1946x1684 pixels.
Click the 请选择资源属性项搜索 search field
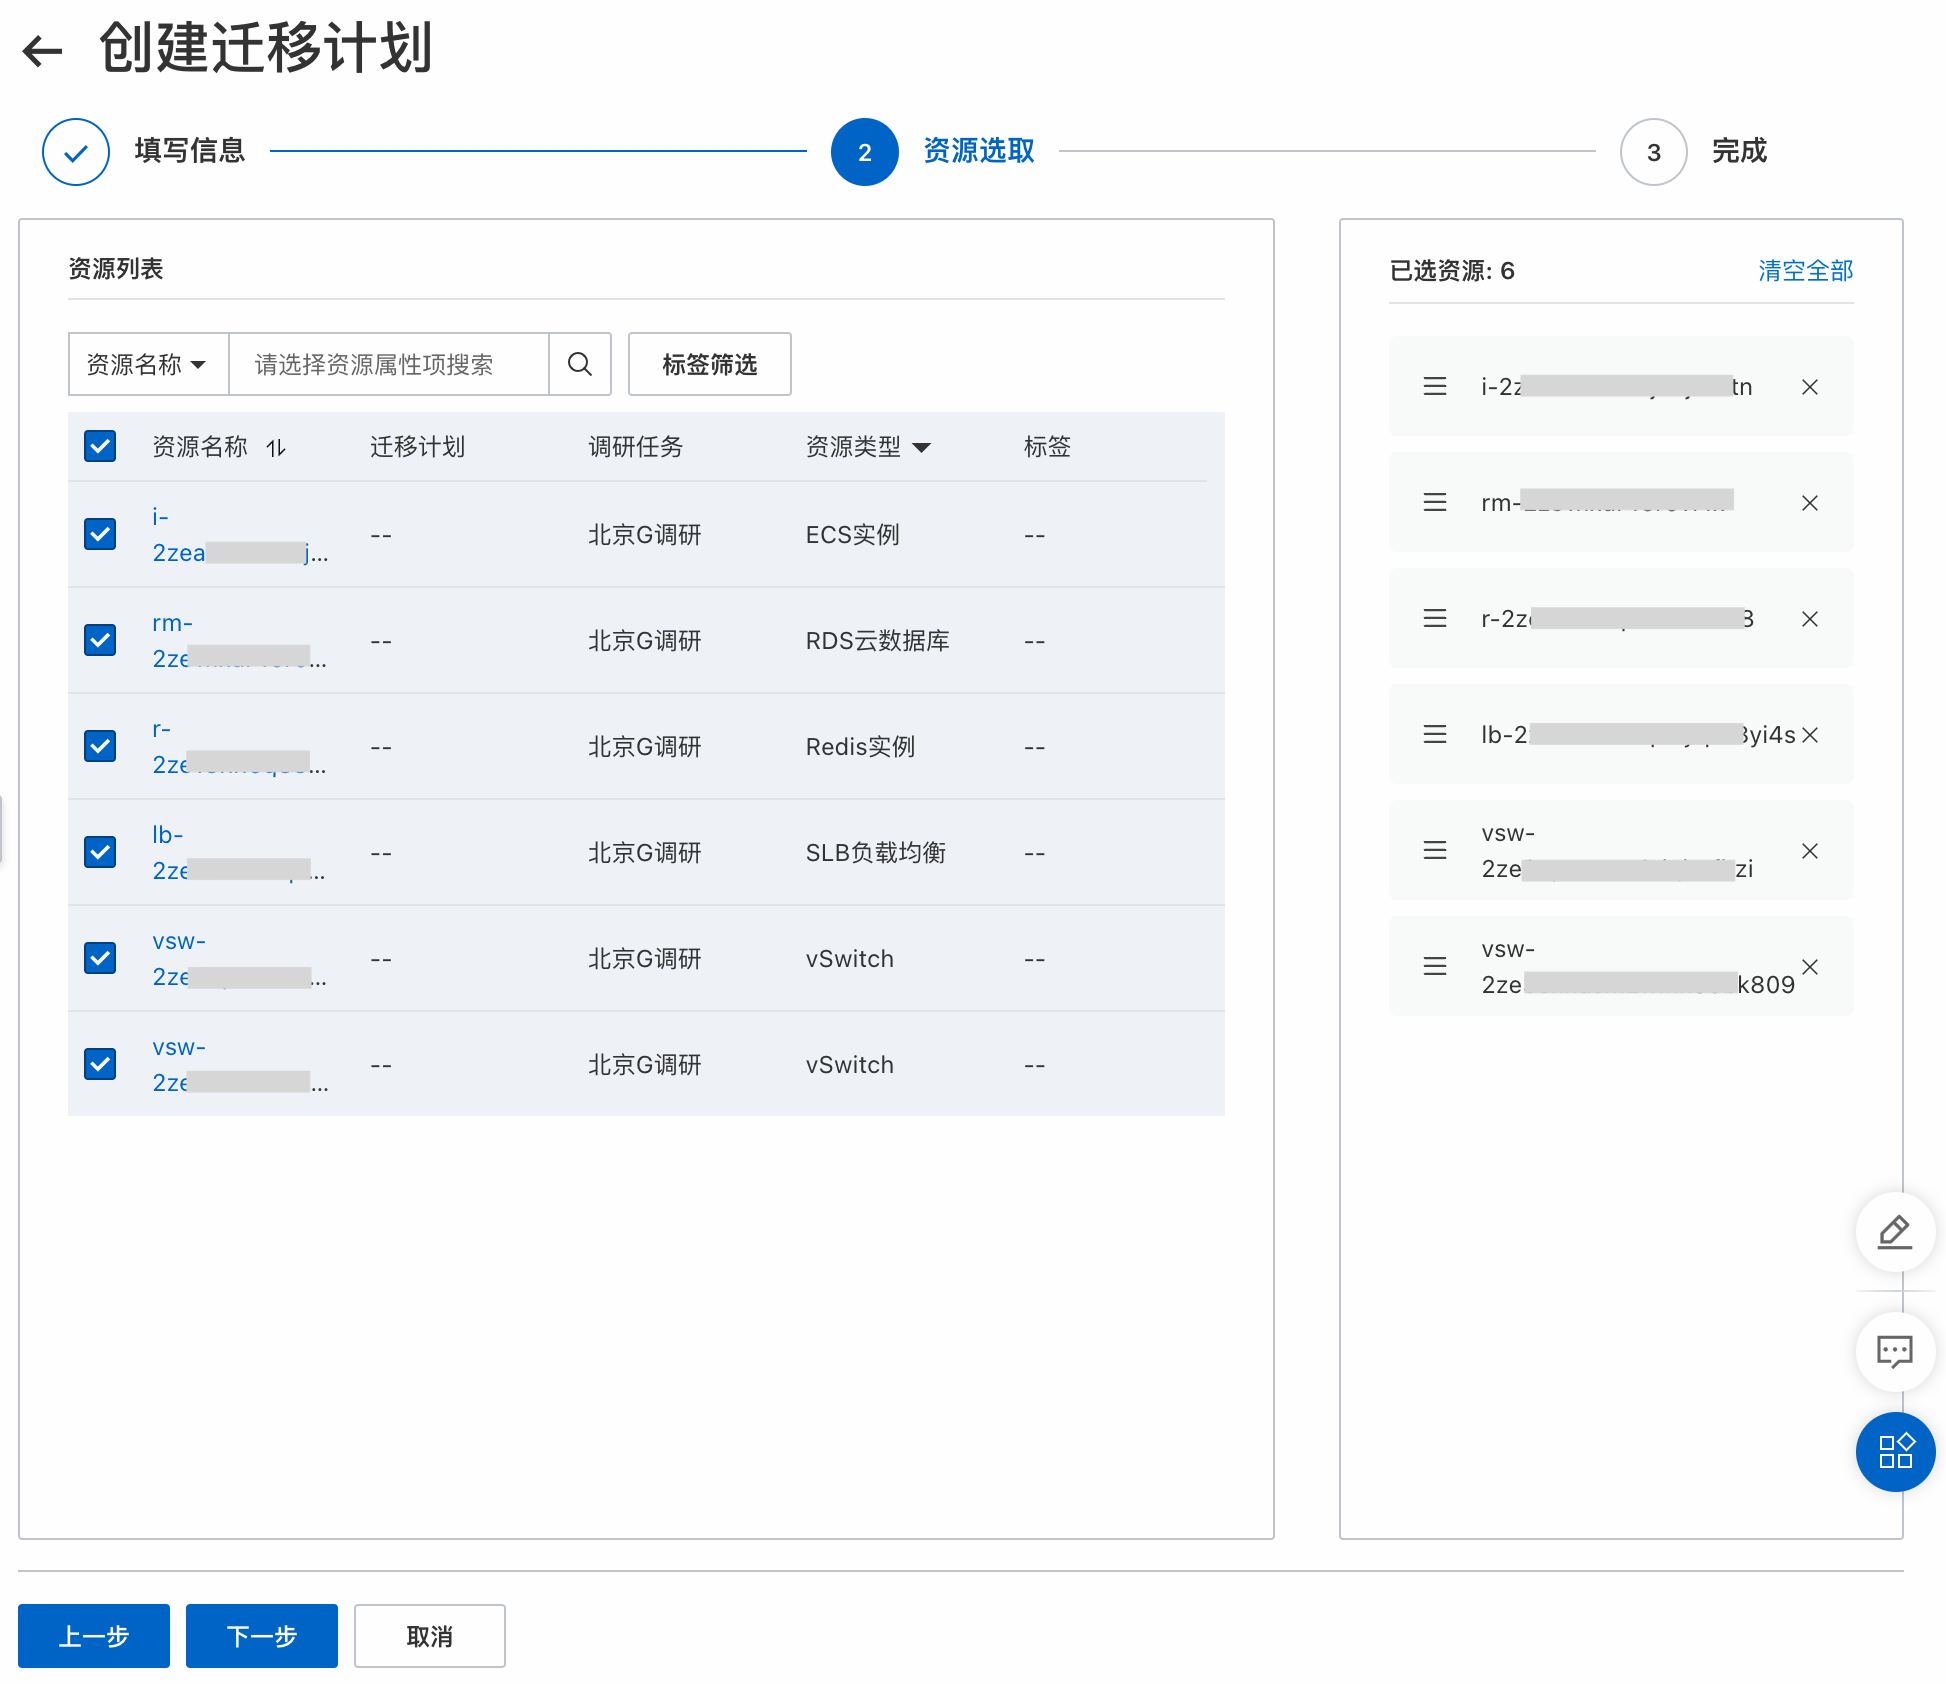pos(389,364)
